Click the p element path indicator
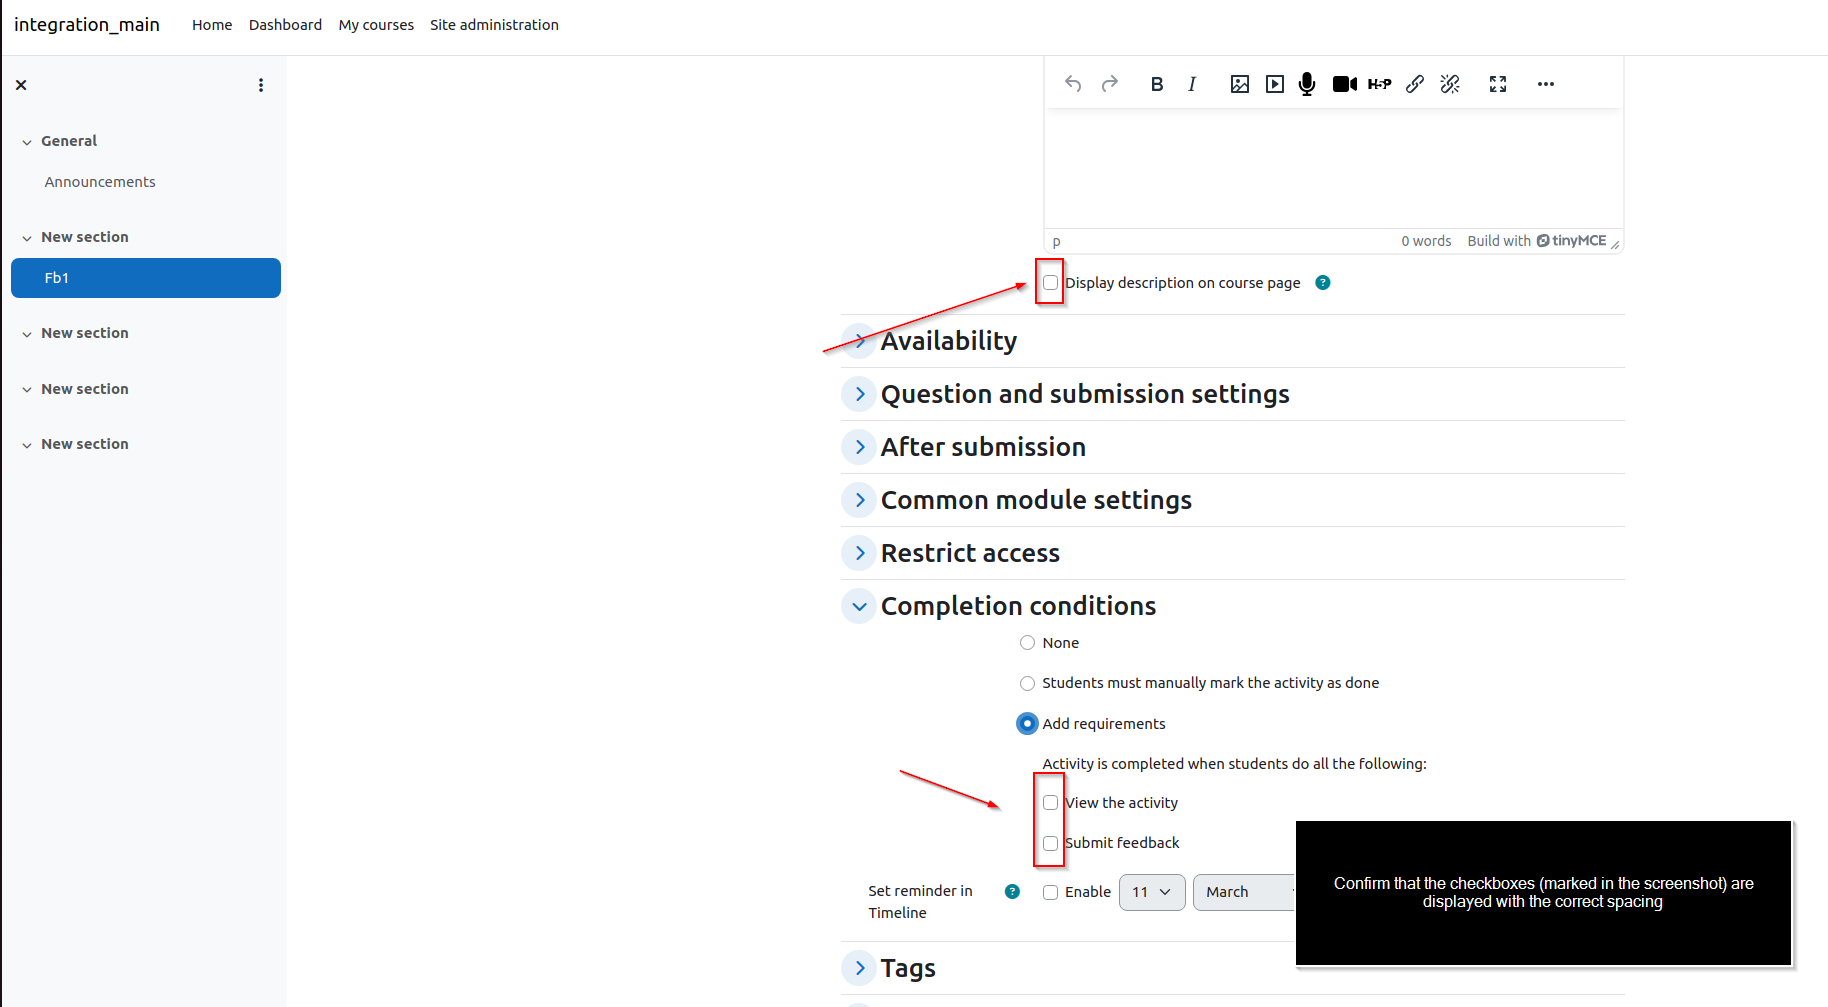Image resolution: width=1828 pixels, height=1007 pixels. point(1056,242)
